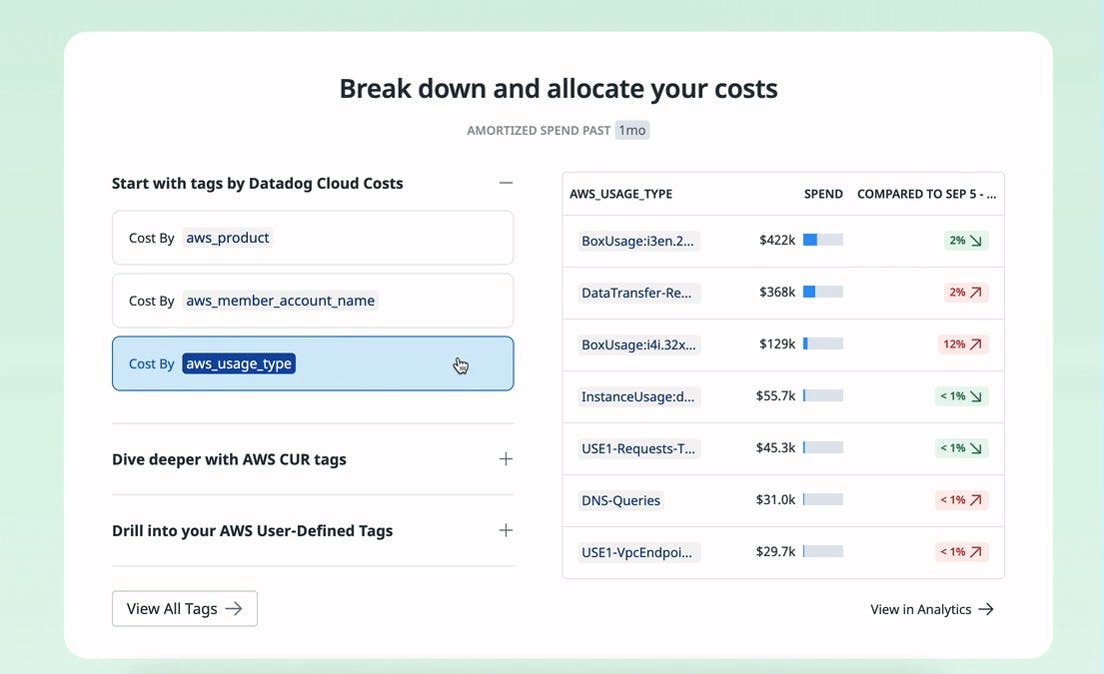Expand the Drill into your AWS User-Defined Tags section
Viewport: 1104px width, 674px height.
pos(506,530)
